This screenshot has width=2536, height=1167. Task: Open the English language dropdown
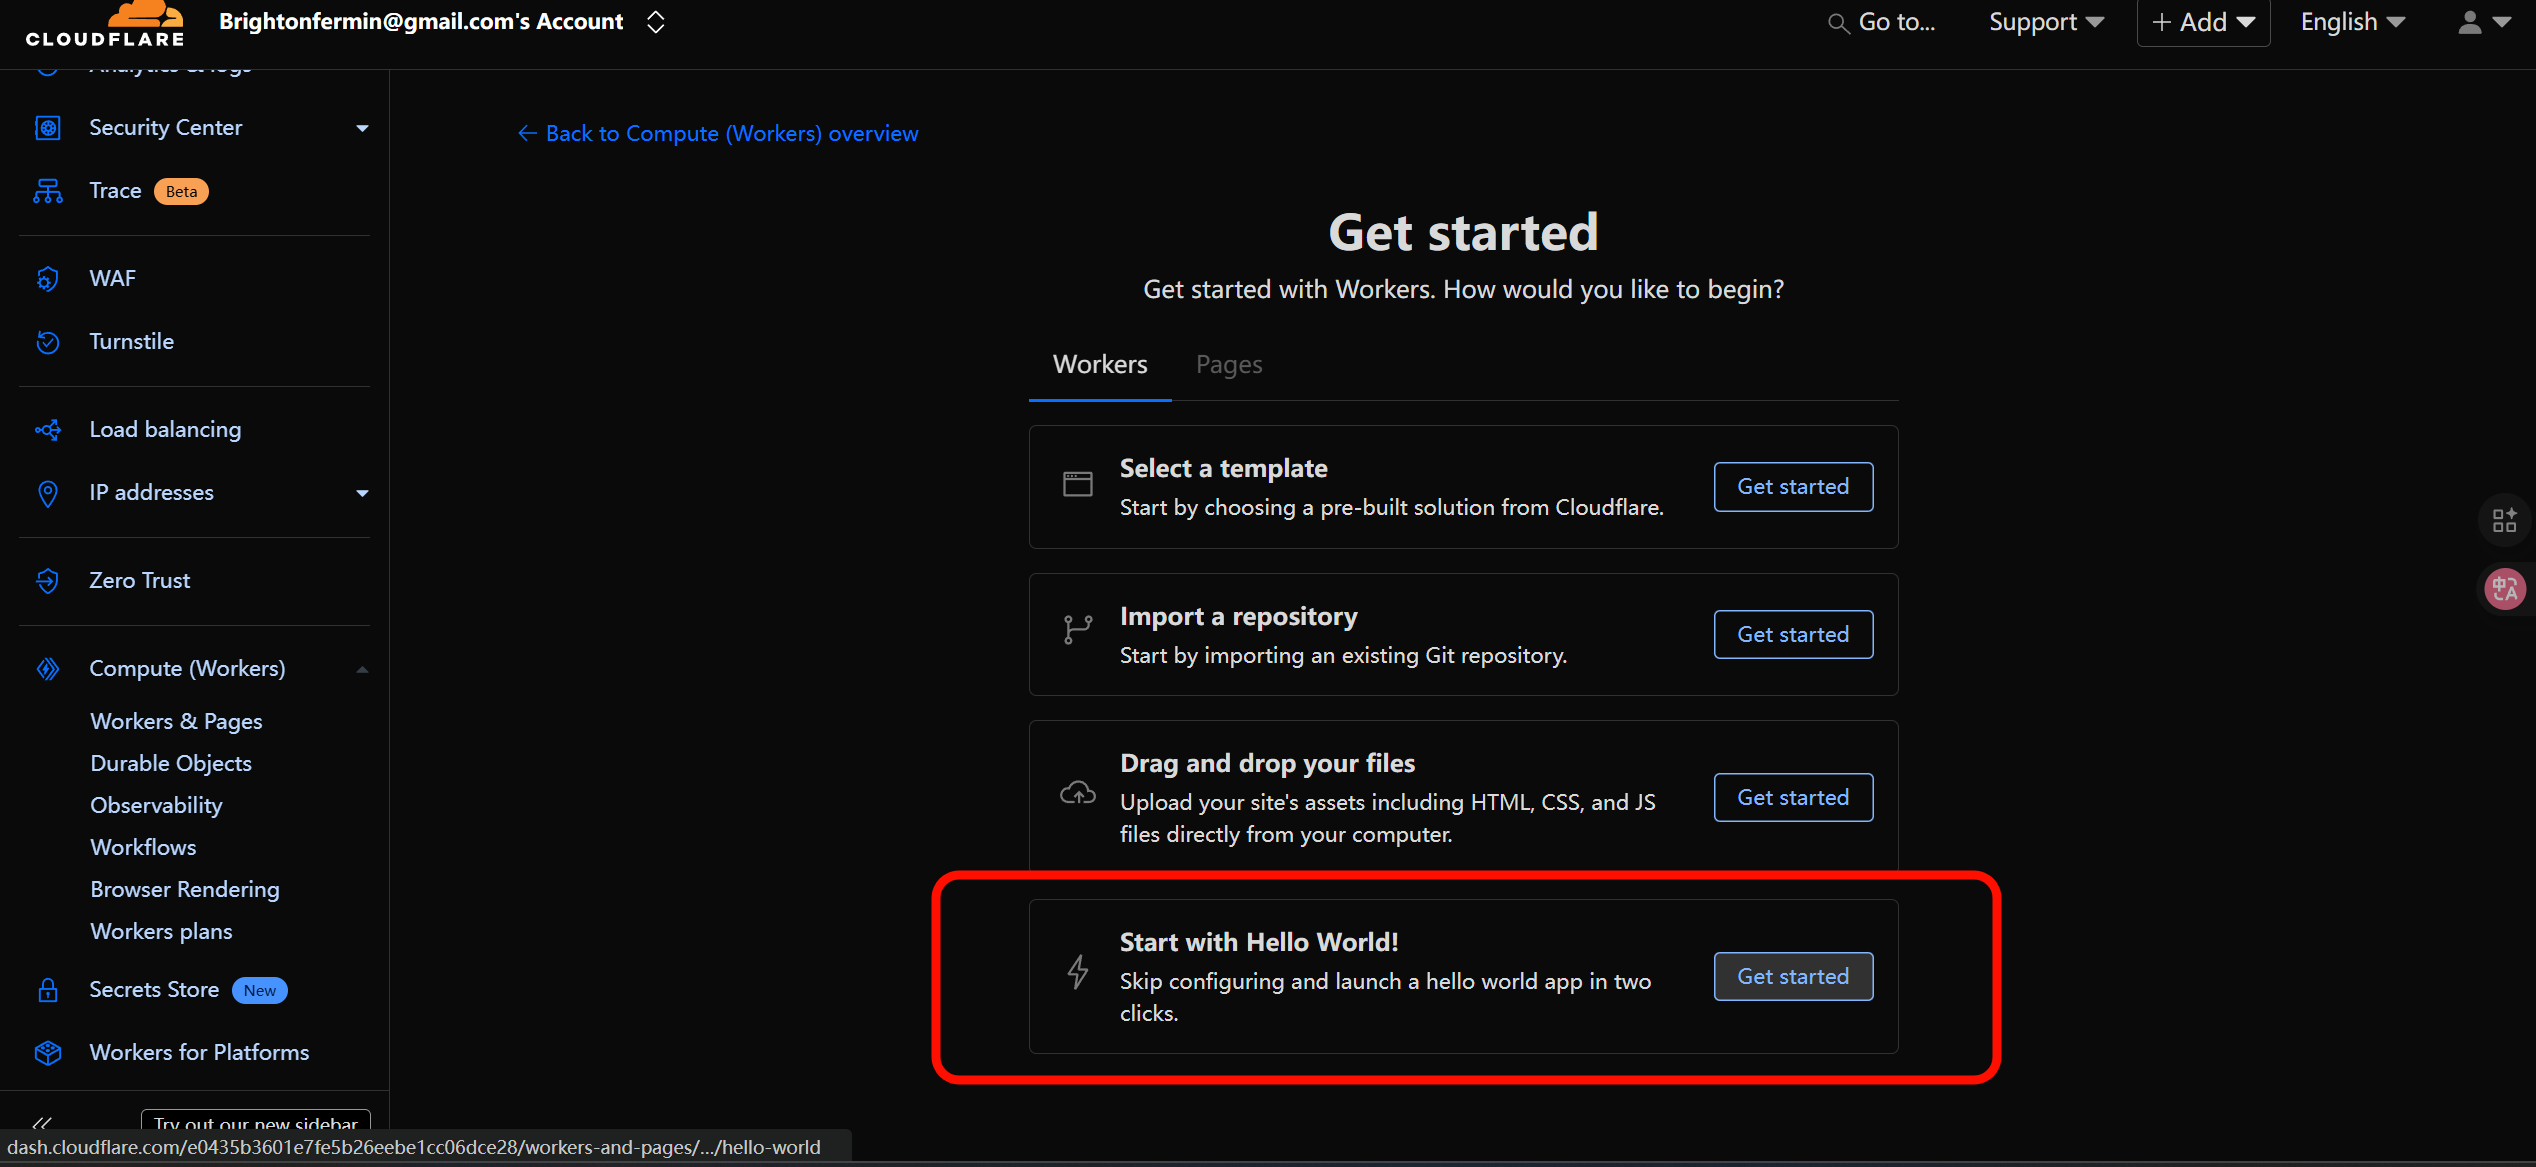pyautogui.click(x=2352, y=22)
